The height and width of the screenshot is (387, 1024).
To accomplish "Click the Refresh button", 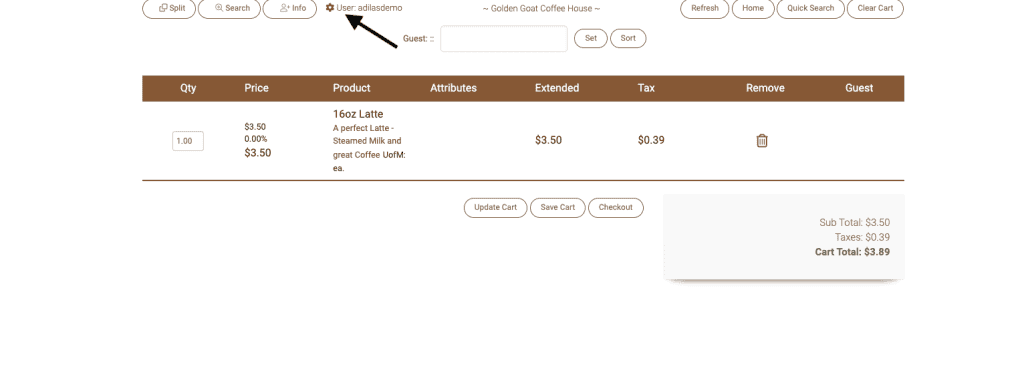I will [x=705, y=8].
